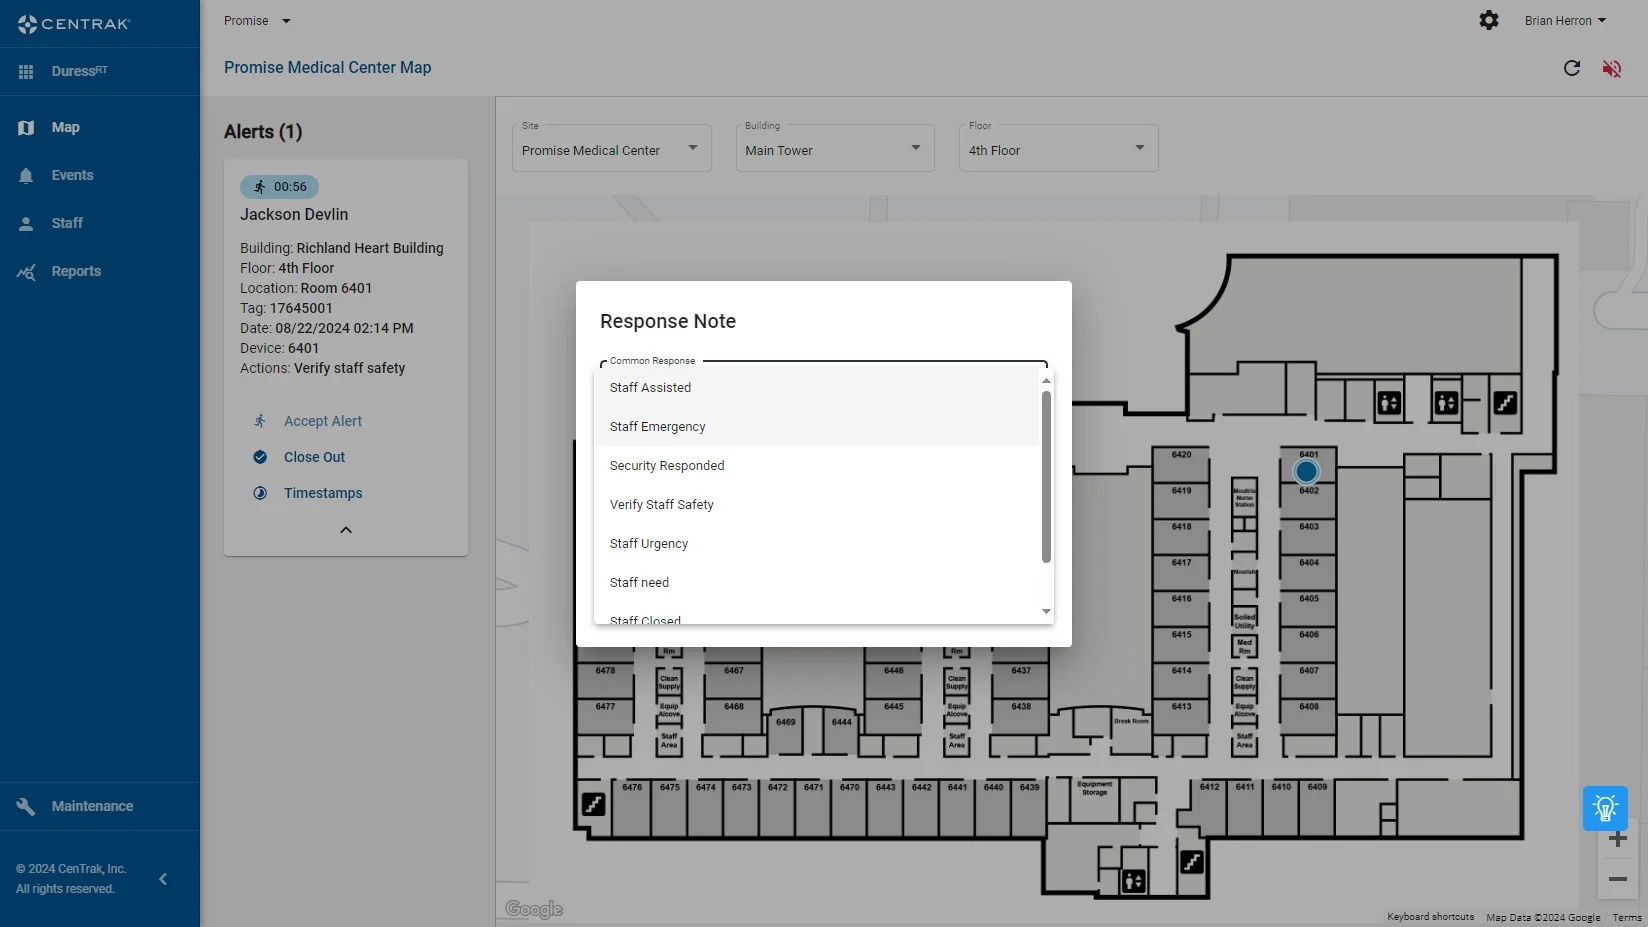Viewport: 1648px width, 927px height.
Task: Click the Promise Medical Center Map title
Action: pyautogui.click(x=328, y=68)
